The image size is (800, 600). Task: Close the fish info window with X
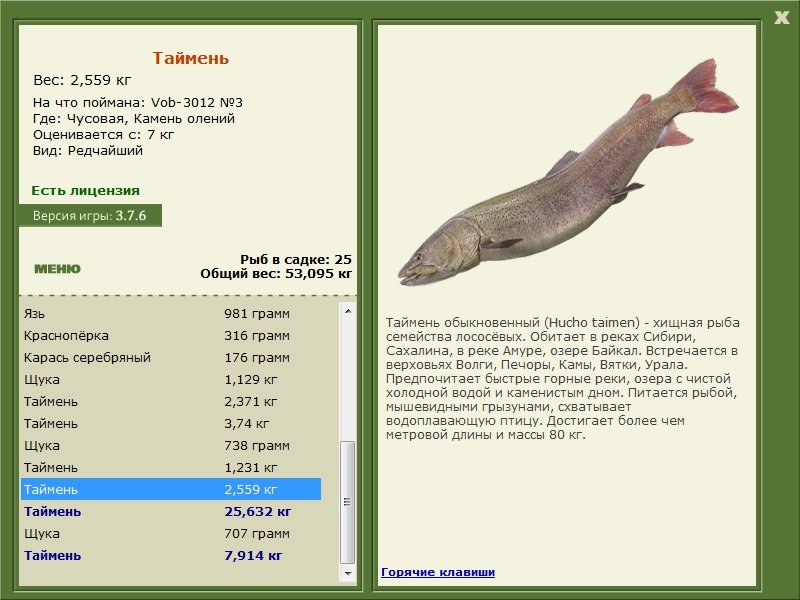click(781, 18)
